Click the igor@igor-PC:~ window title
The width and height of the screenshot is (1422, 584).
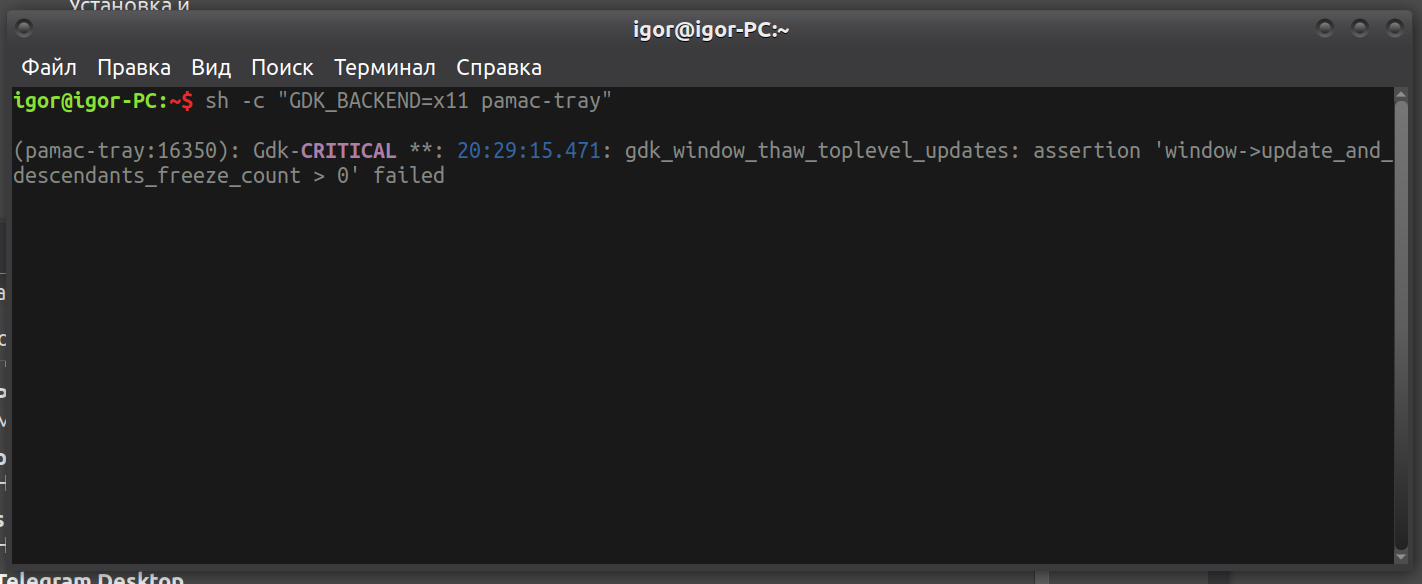click(711, 29)
